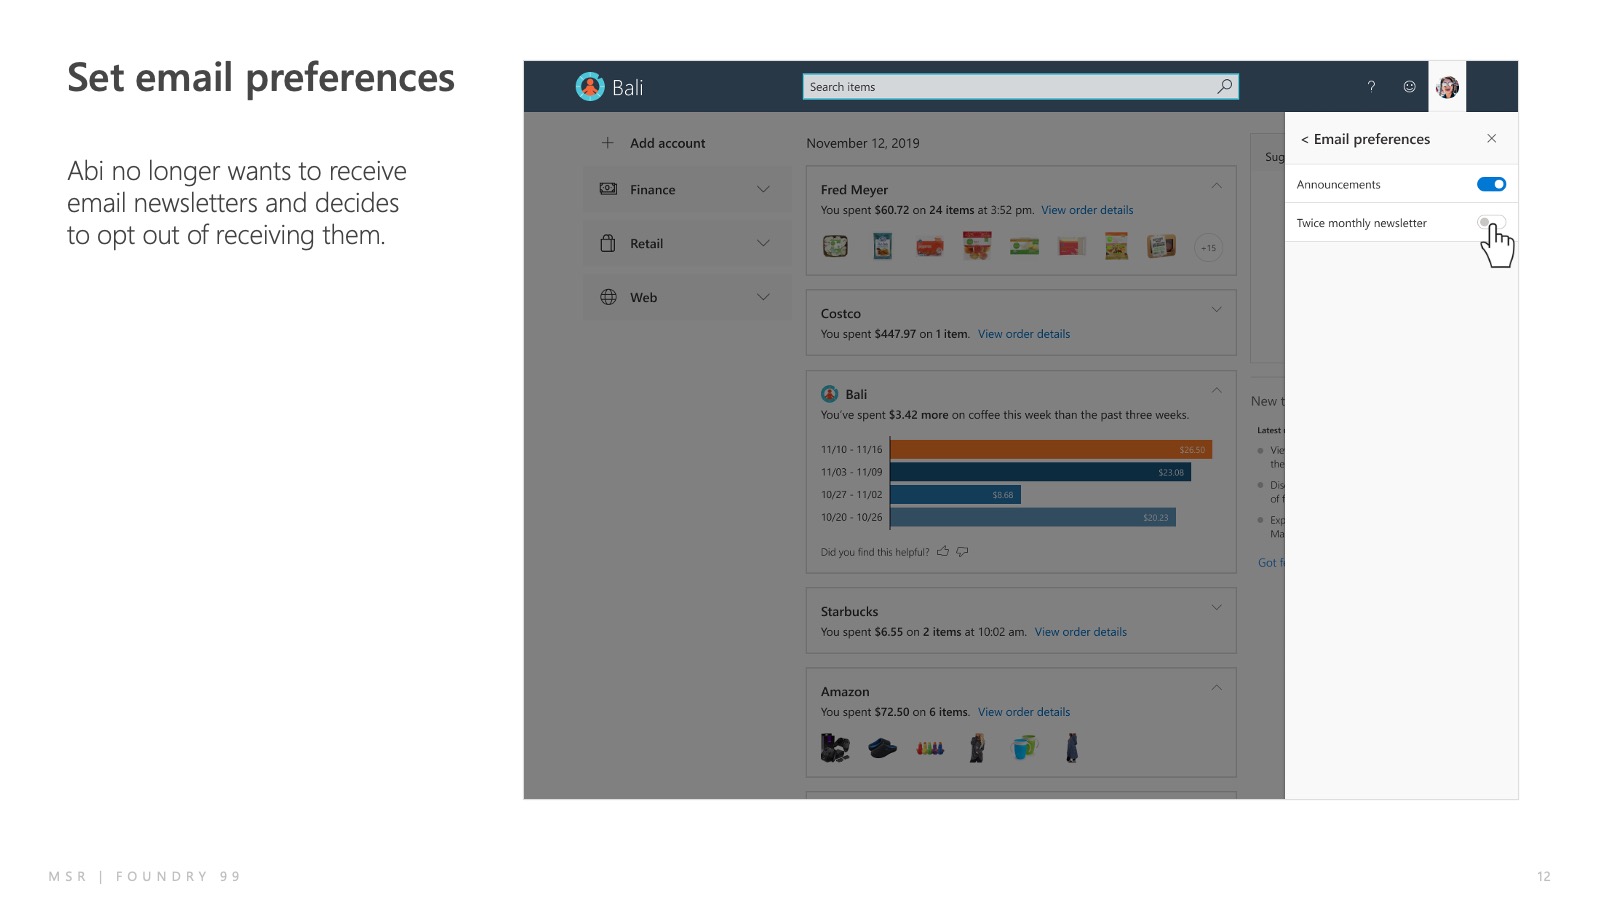Screen dimensions: 1600x900
Task: Open help question mark icon
Action: tap(1371, 87)
